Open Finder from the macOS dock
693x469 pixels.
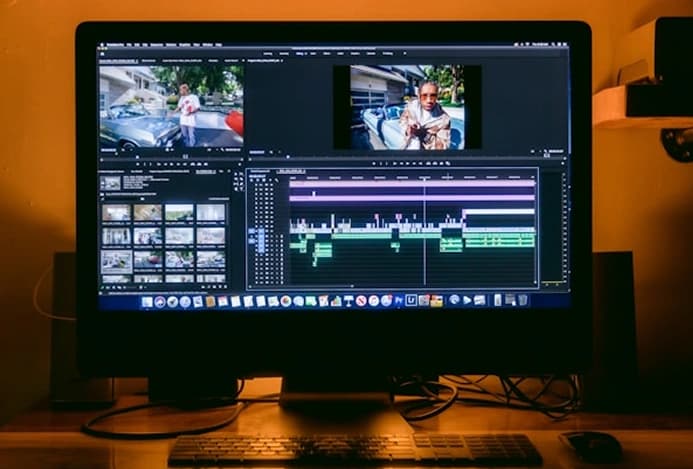point(147,301)
